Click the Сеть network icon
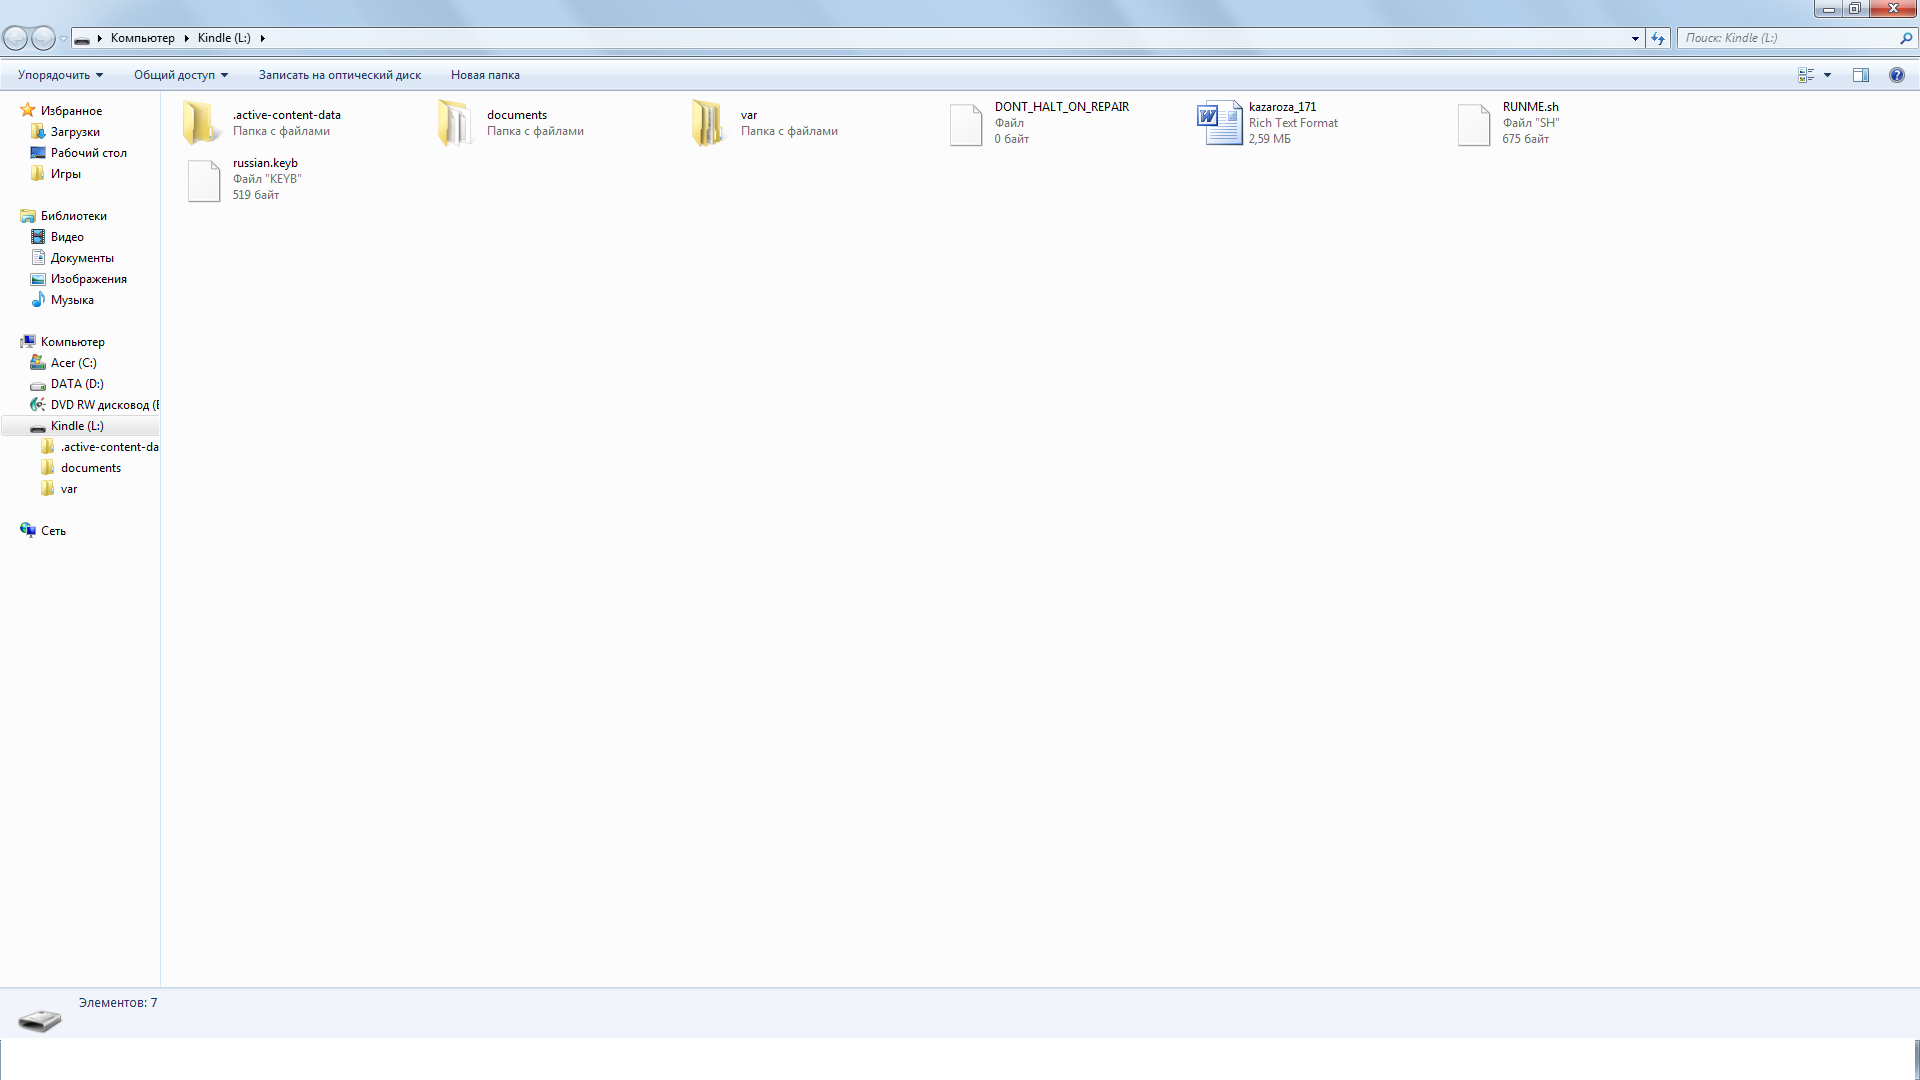Viewport: 1920px width, 1080px height. 28,530
